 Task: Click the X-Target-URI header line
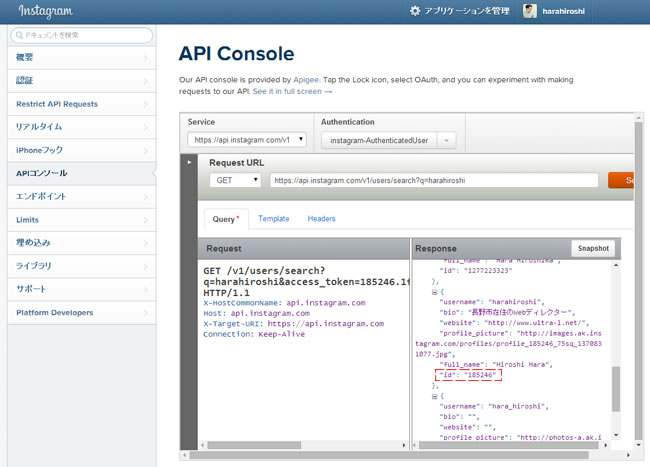(x=293, y=324)
